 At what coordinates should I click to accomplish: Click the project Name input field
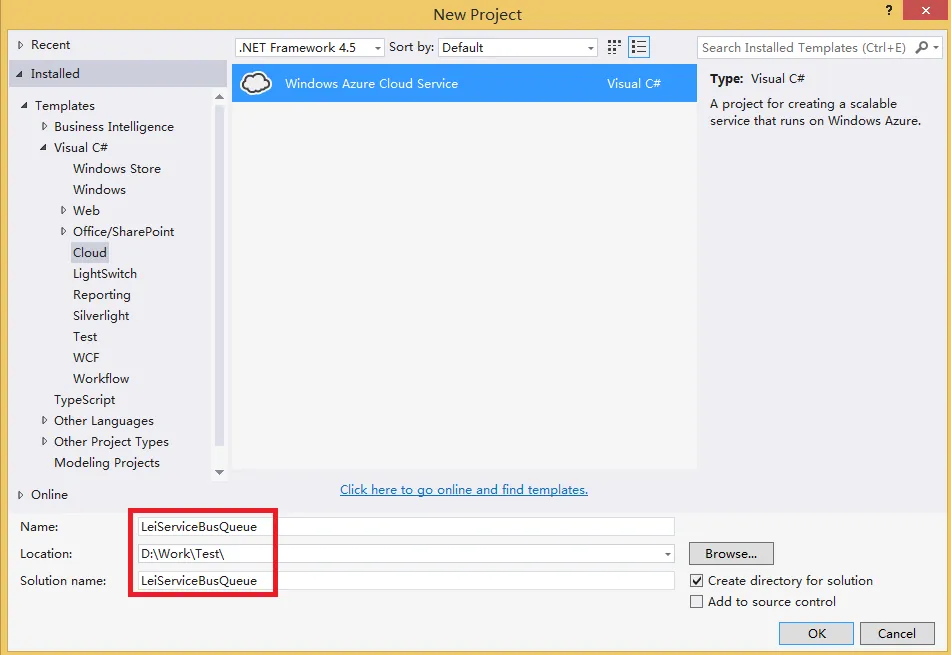tap(406, 526)
